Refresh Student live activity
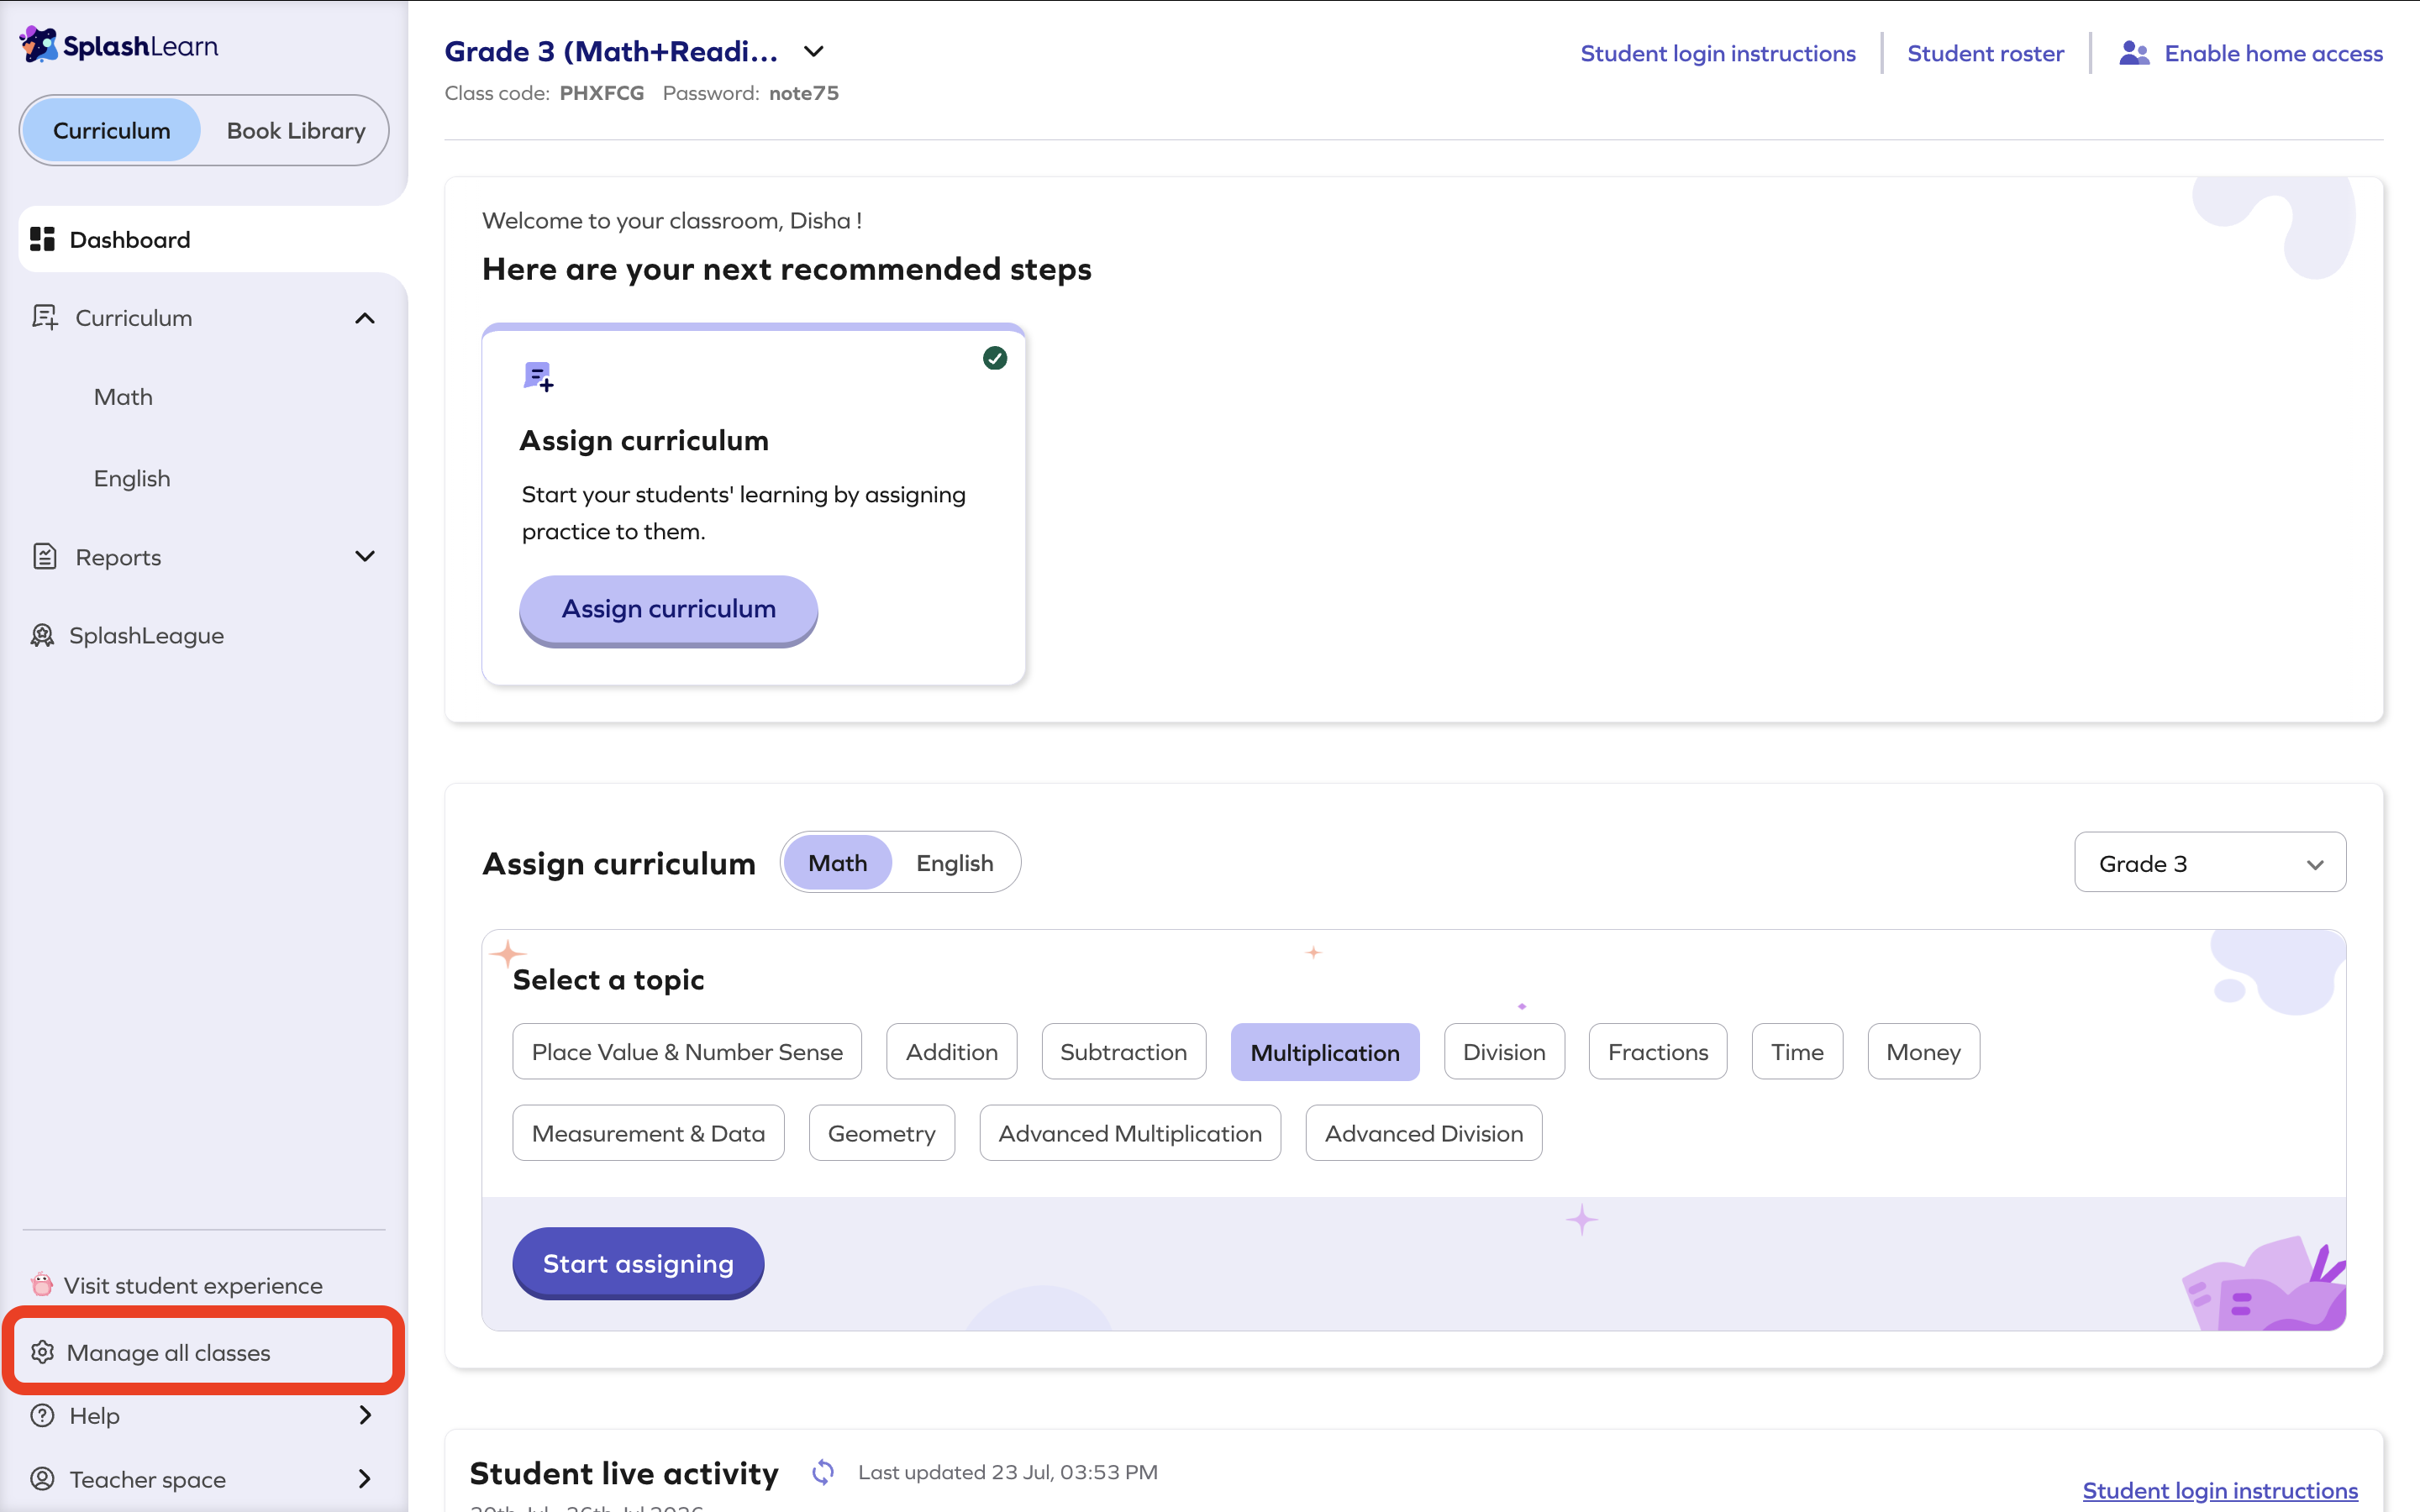This screenshot has height=1512, width=2420. 823,1472
